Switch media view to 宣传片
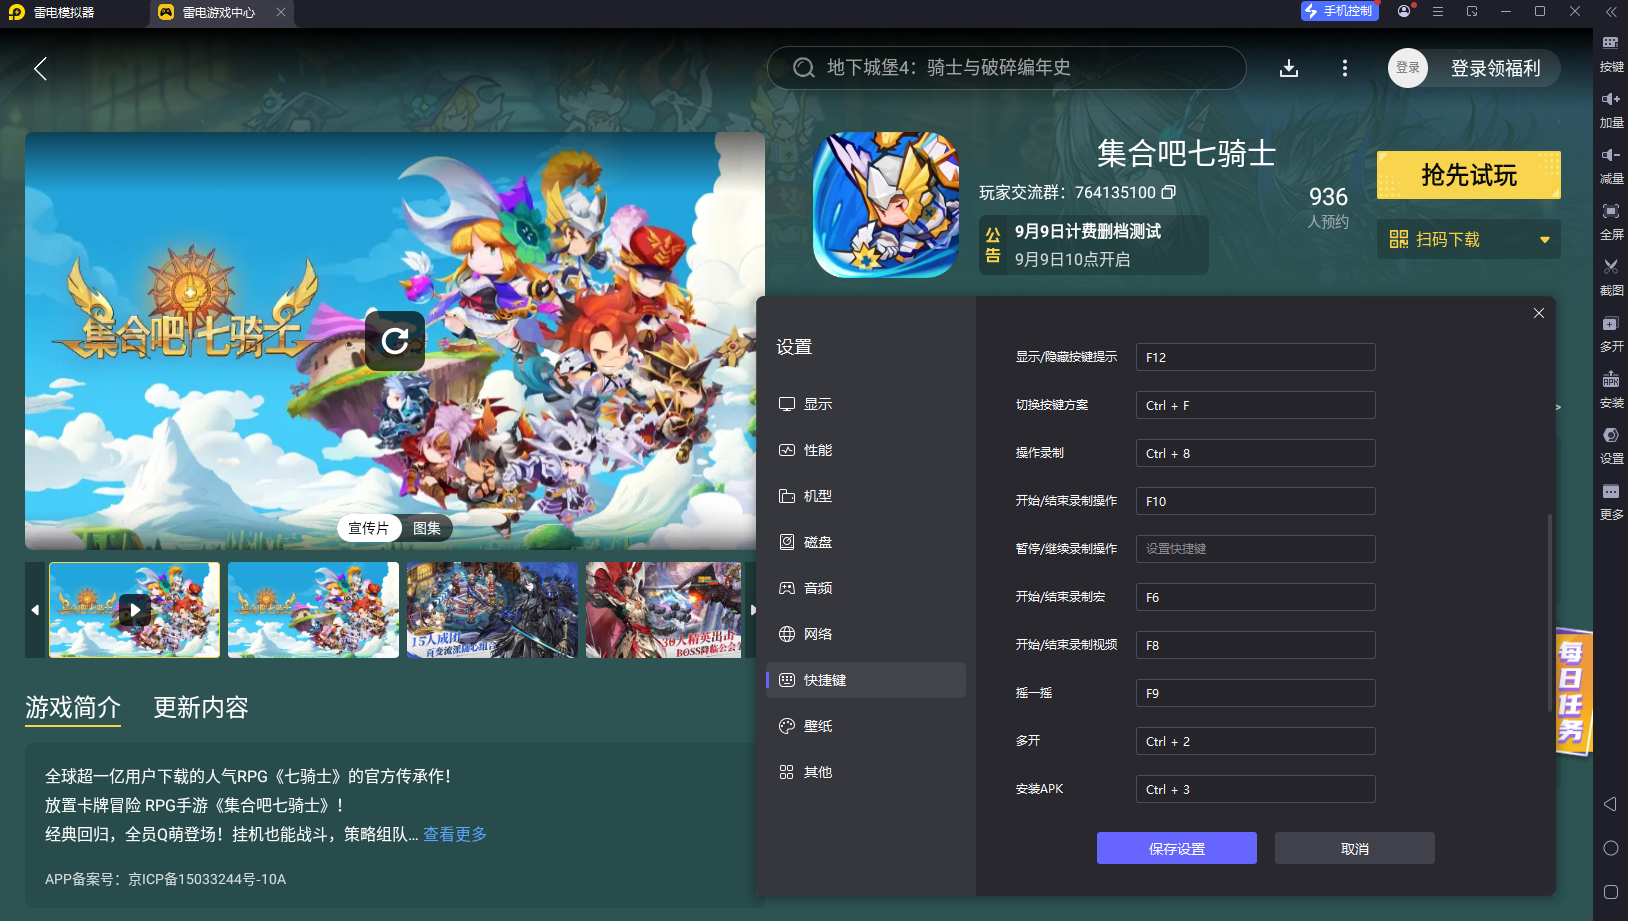Image resolution: width=1628 pixels, height=921 pixels. pos(369,528)
